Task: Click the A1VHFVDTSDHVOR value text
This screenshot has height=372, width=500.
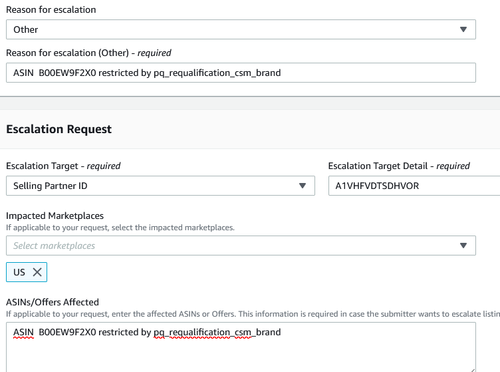Action: 377,186
